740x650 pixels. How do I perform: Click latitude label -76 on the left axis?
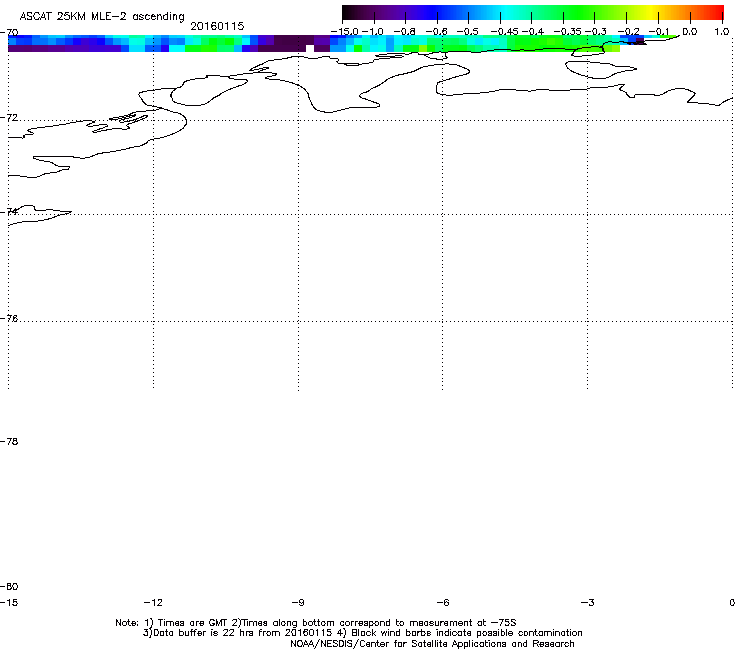pyautogui.click(x=9, y=319)
